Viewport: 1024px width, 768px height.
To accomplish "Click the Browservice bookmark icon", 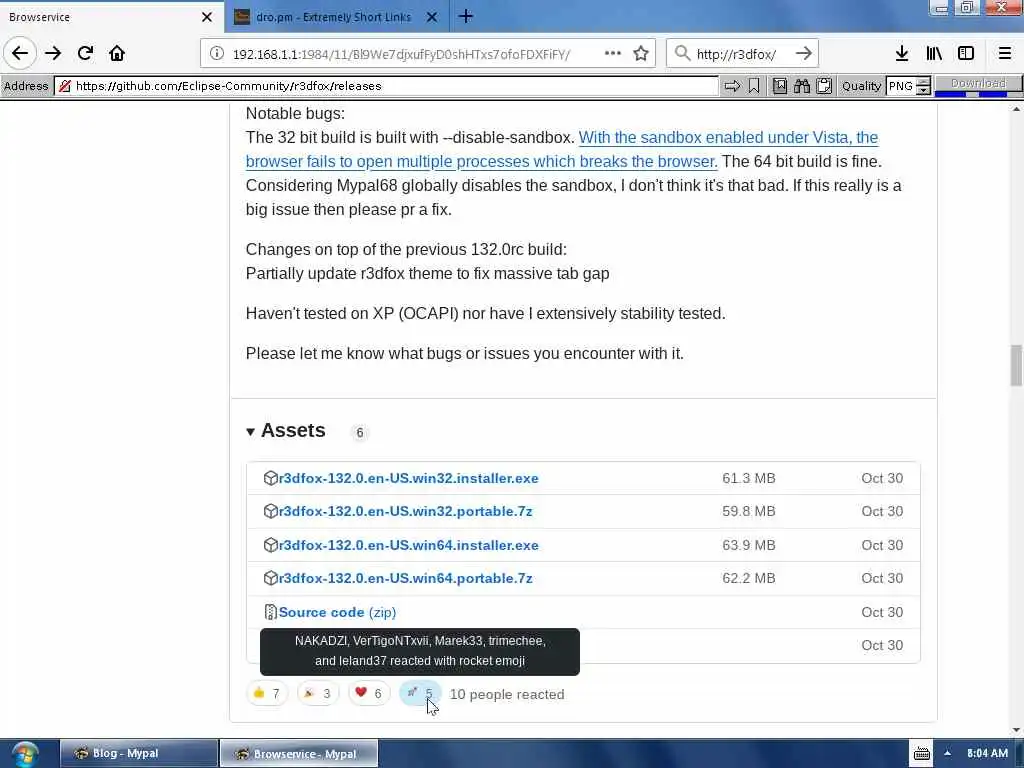I will (x=754, y=86).
